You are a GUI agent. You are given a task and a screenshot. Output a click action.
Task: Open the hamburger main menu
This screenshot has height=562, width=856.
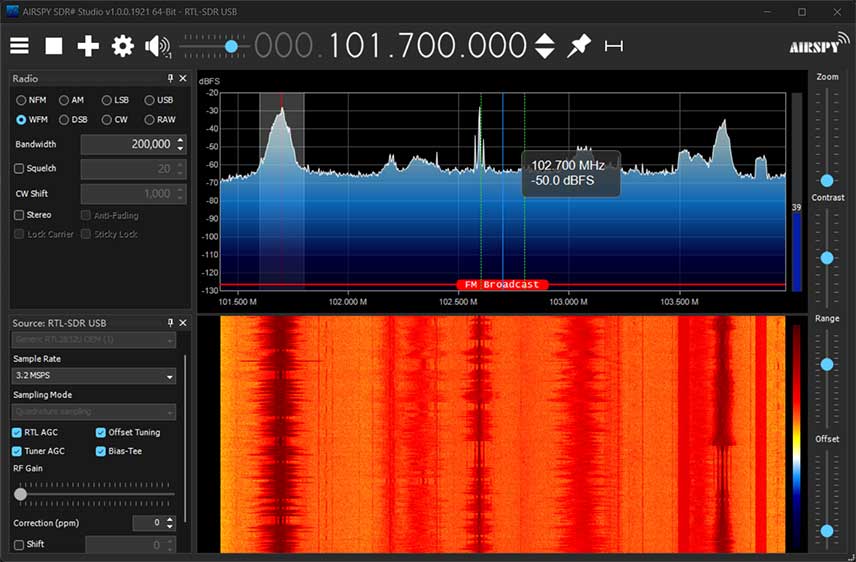point(19,46)
